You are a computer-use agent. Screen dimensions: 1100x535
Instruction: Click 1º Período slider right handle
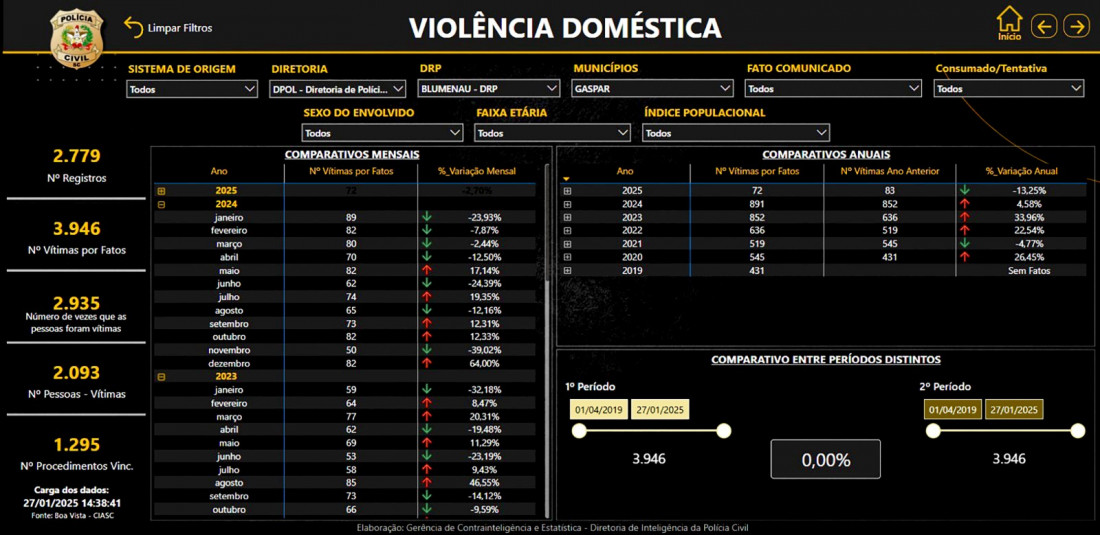[x=724, y=431]
